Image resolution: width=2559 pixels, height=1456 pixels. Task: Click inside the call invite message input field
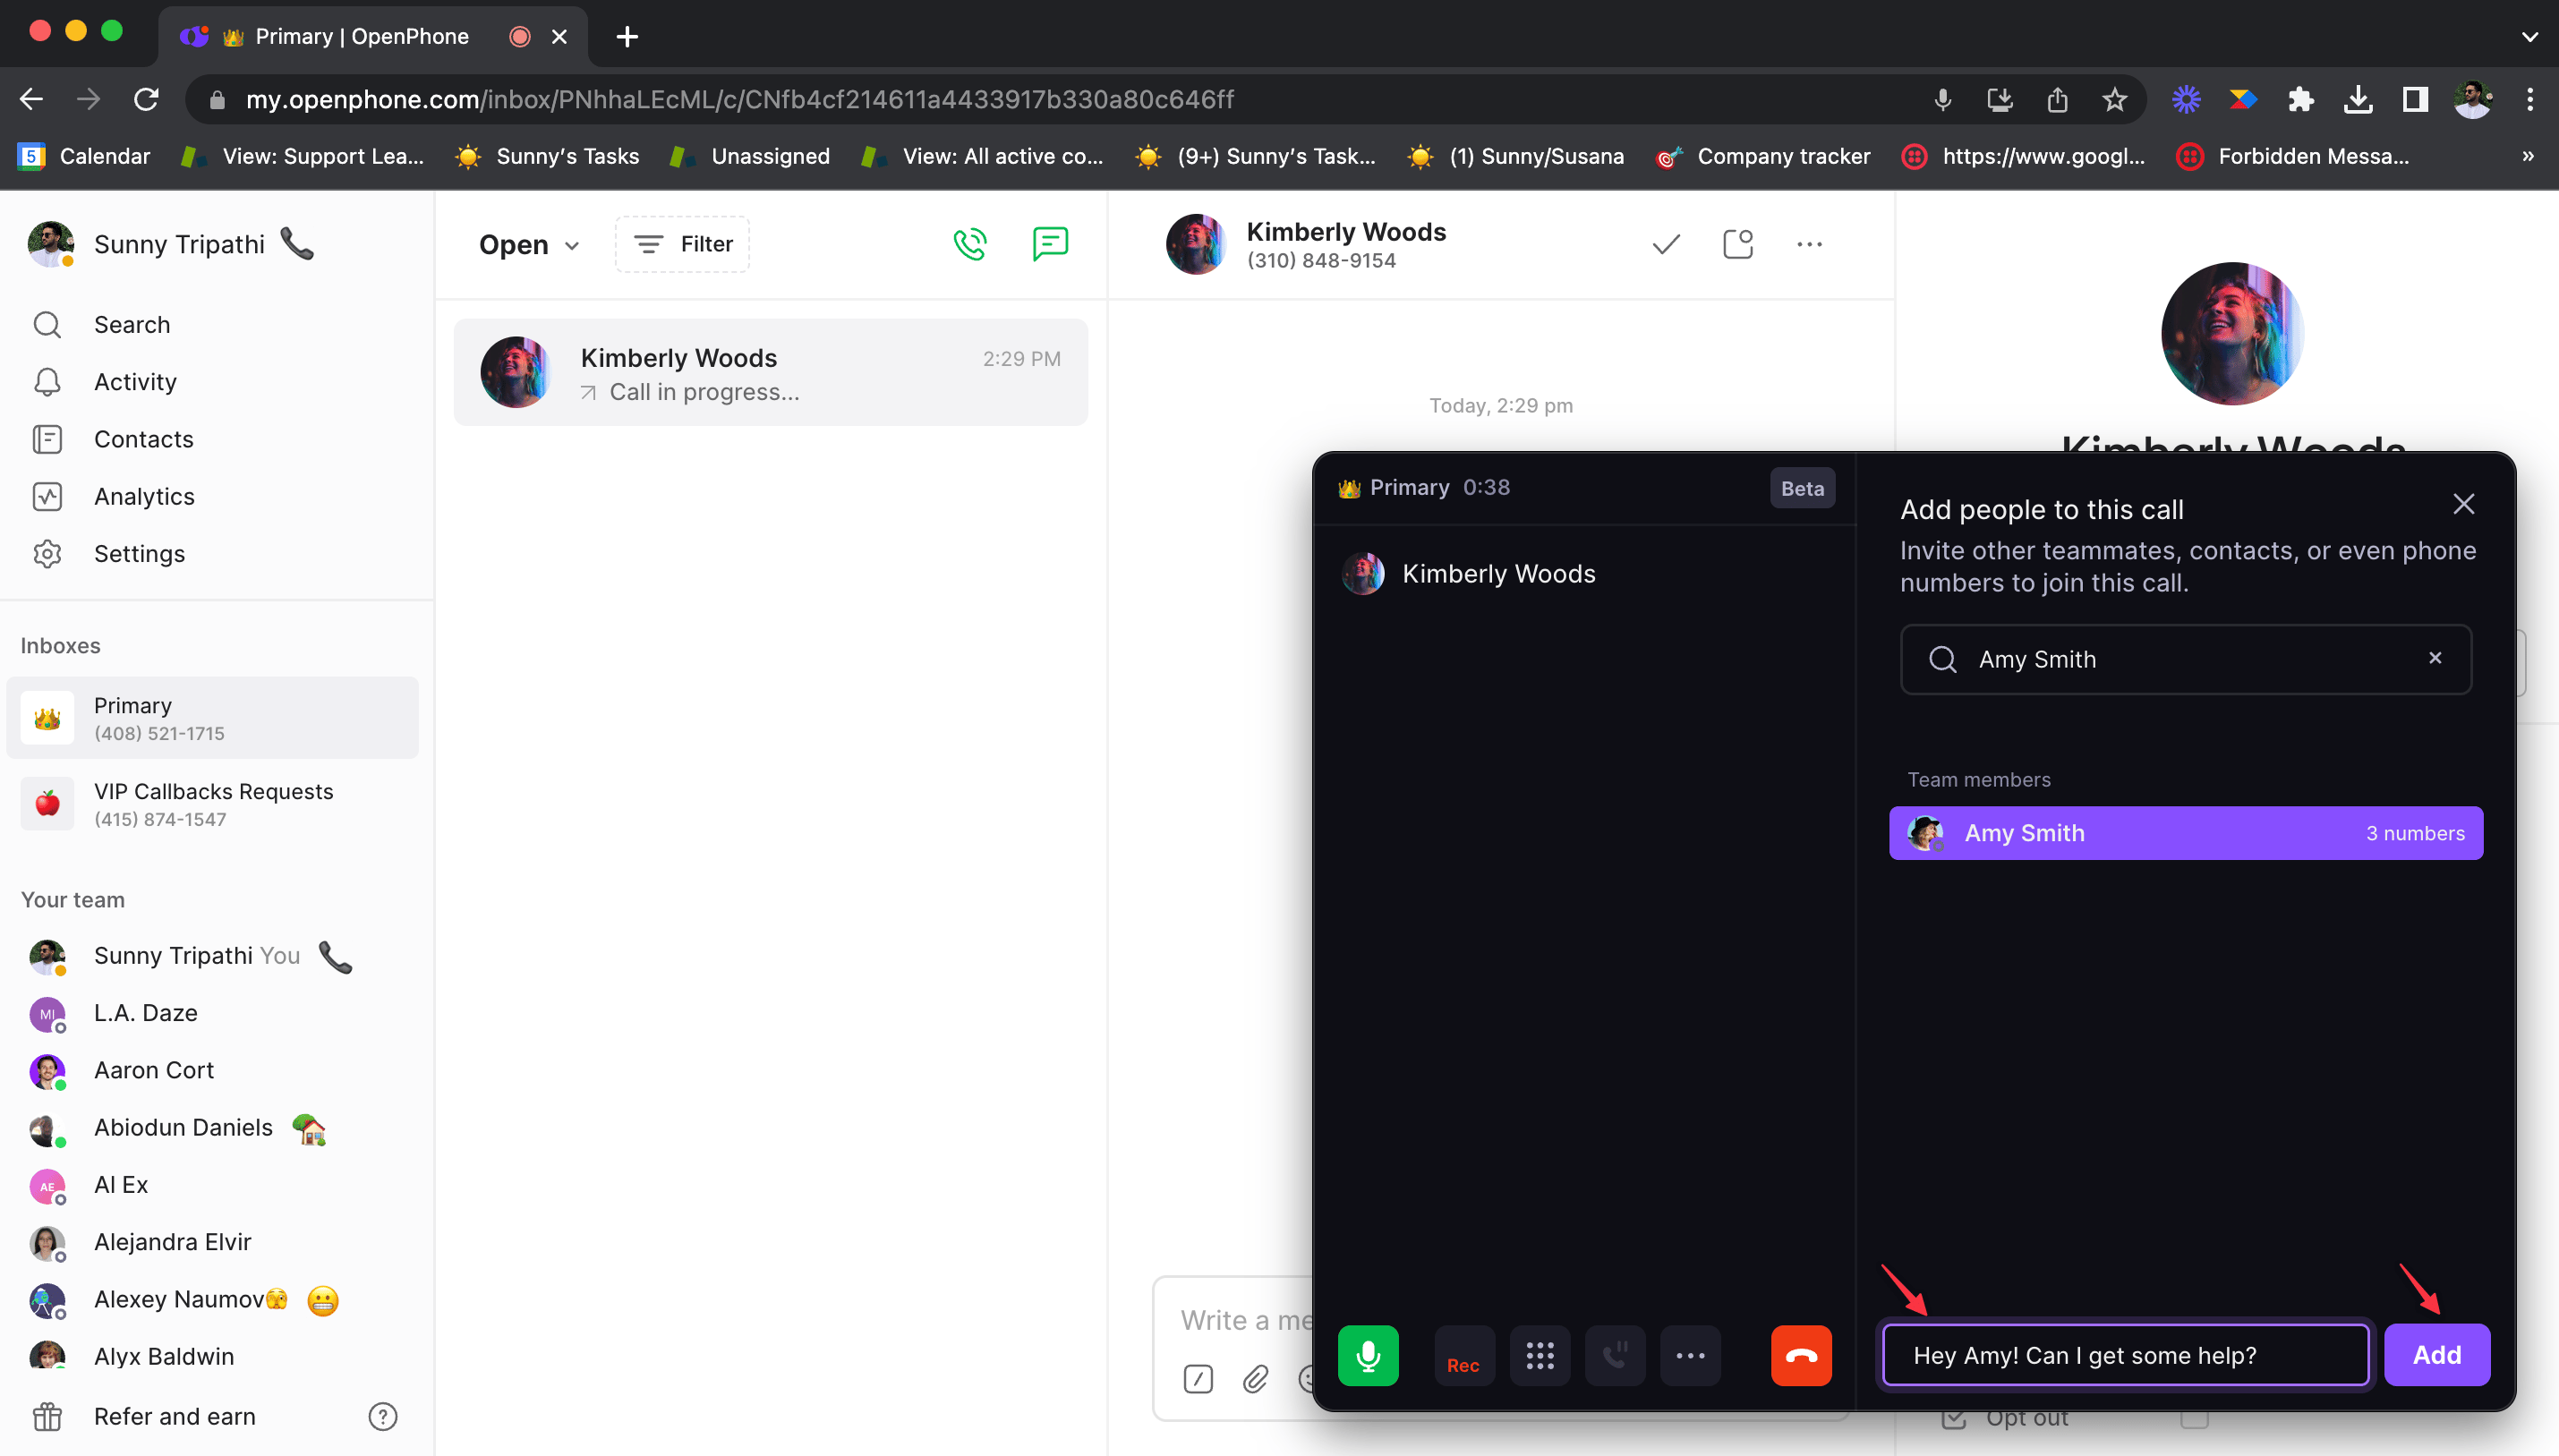(2127, 1354)
